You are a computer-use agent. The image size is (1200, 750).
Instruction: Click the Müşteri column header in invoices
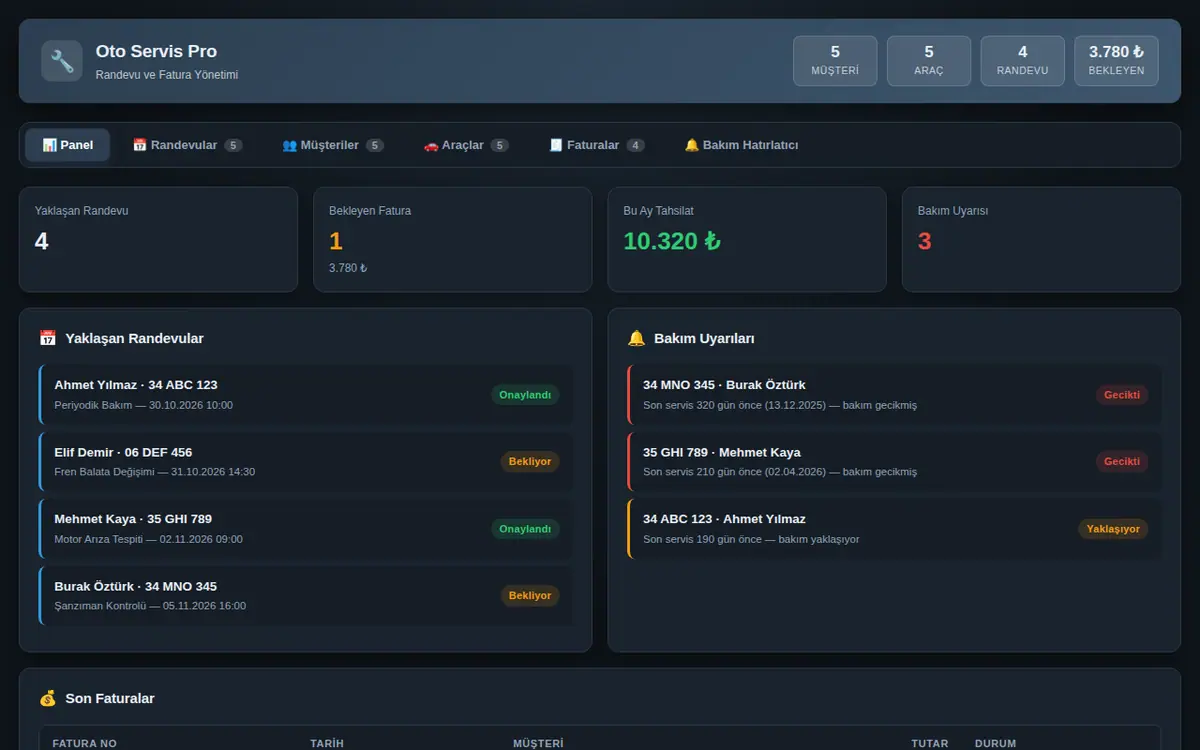[x=538, y=743]
